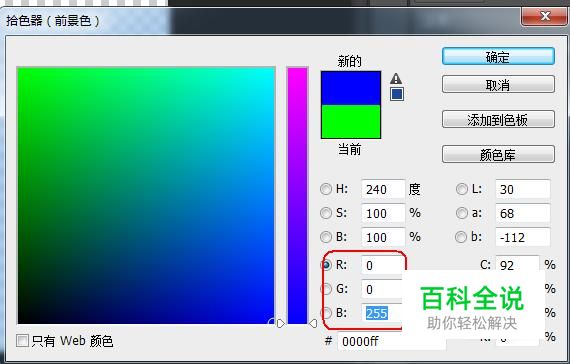Click 添加到色板 button

(x=498, y=120)
